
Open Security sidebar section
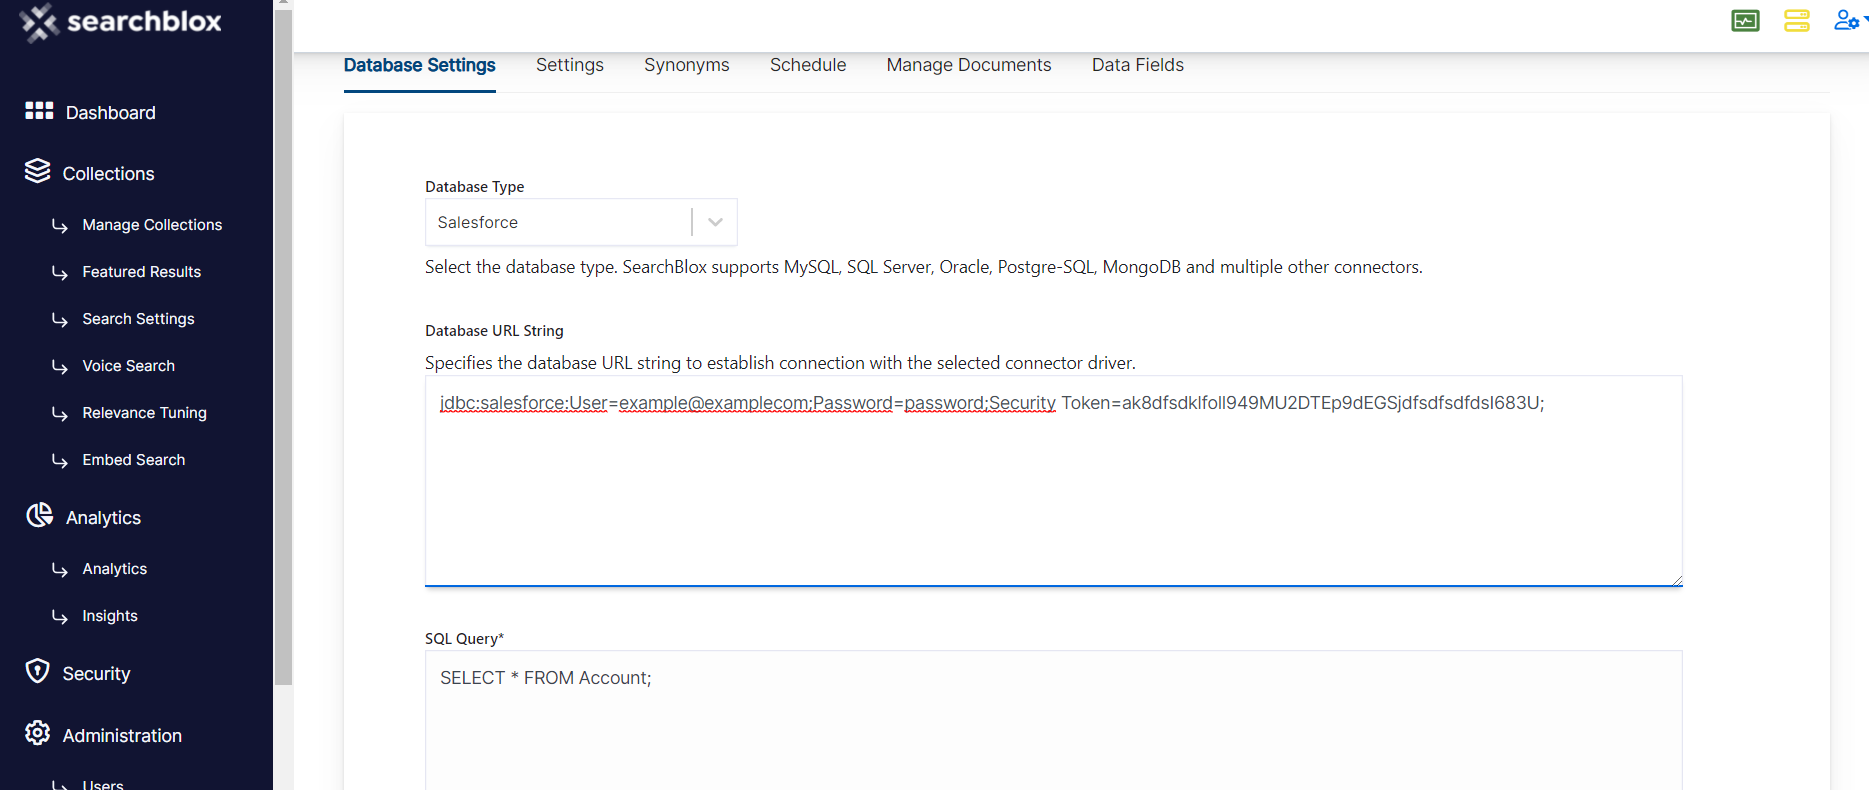coord(97,674)
